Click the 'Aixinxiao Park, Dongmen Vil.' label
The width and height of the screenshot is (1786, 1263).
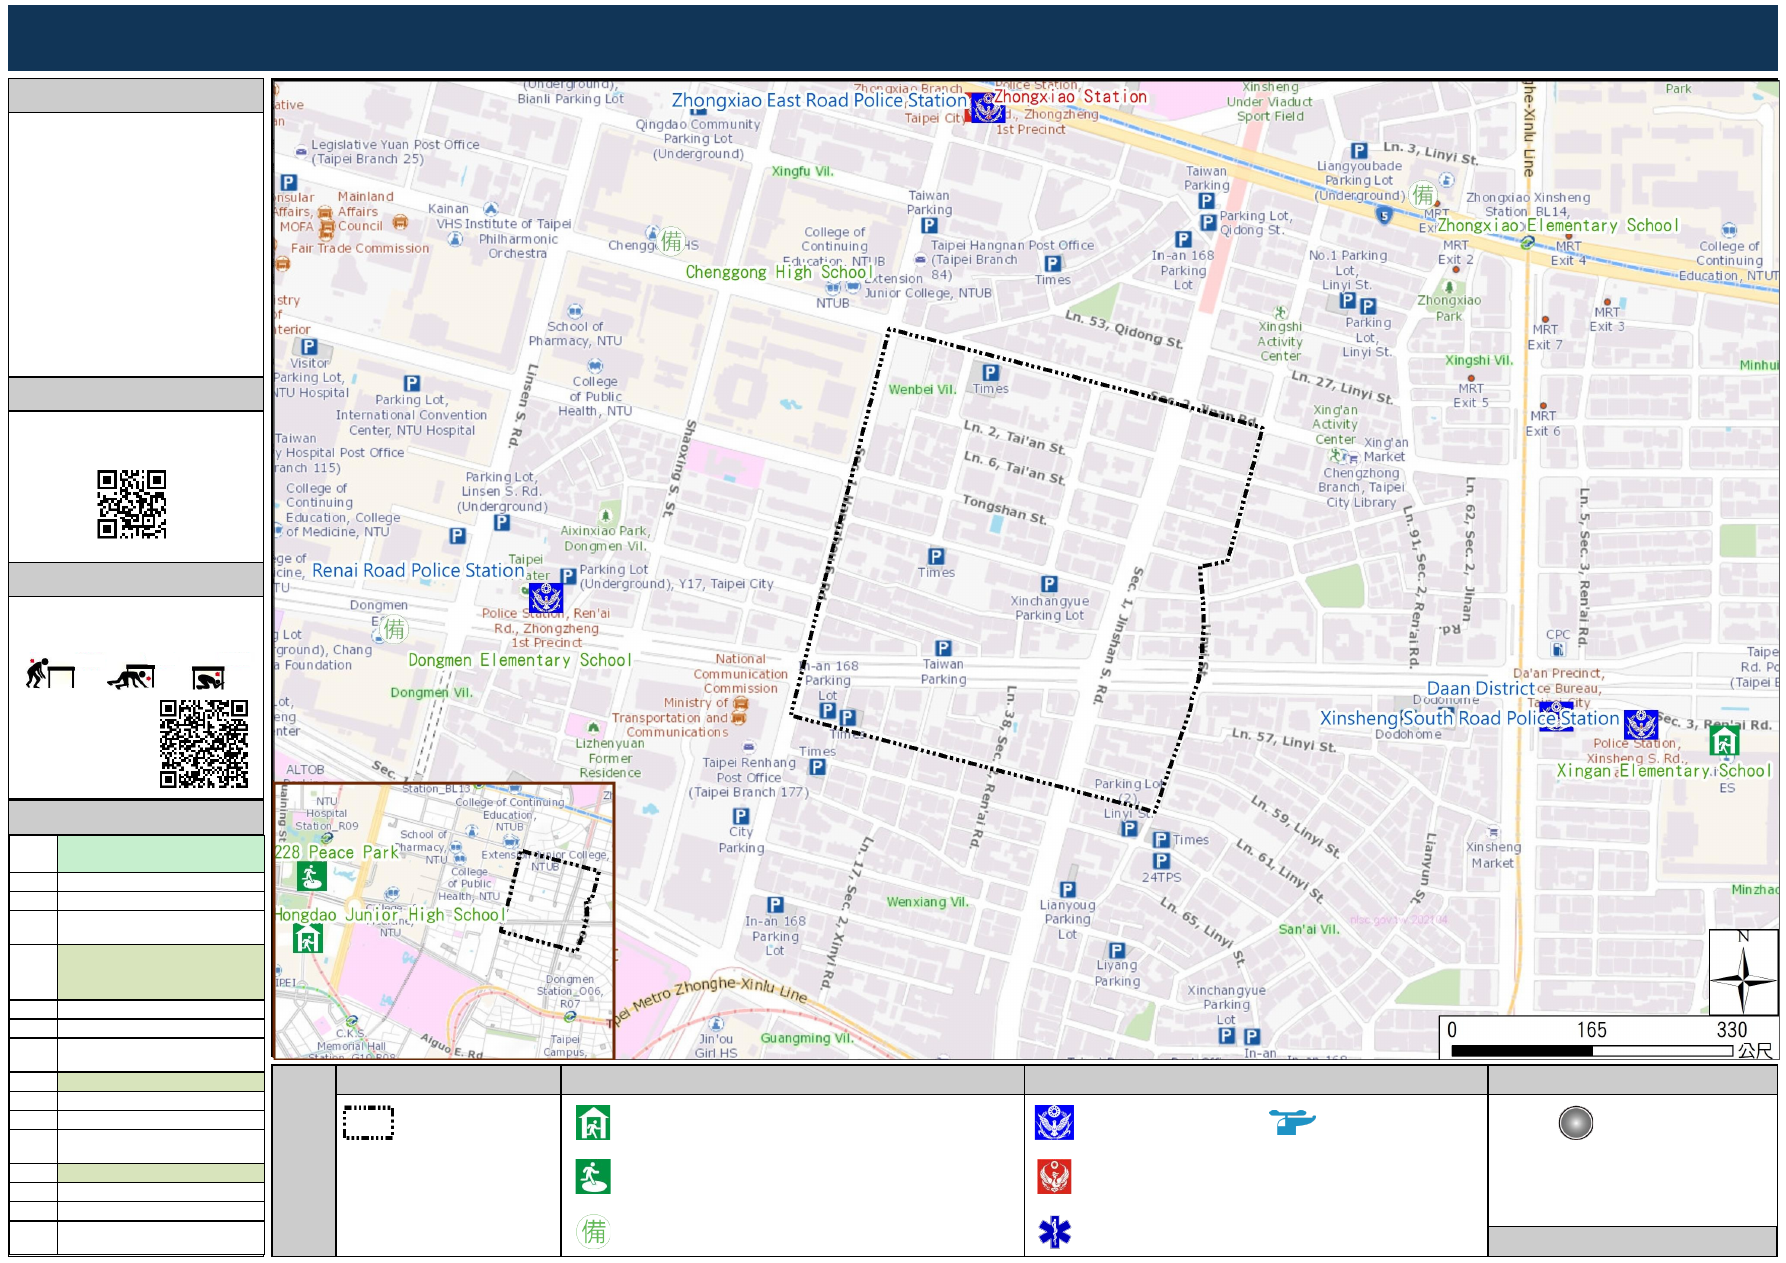click(x=605, y=538)
